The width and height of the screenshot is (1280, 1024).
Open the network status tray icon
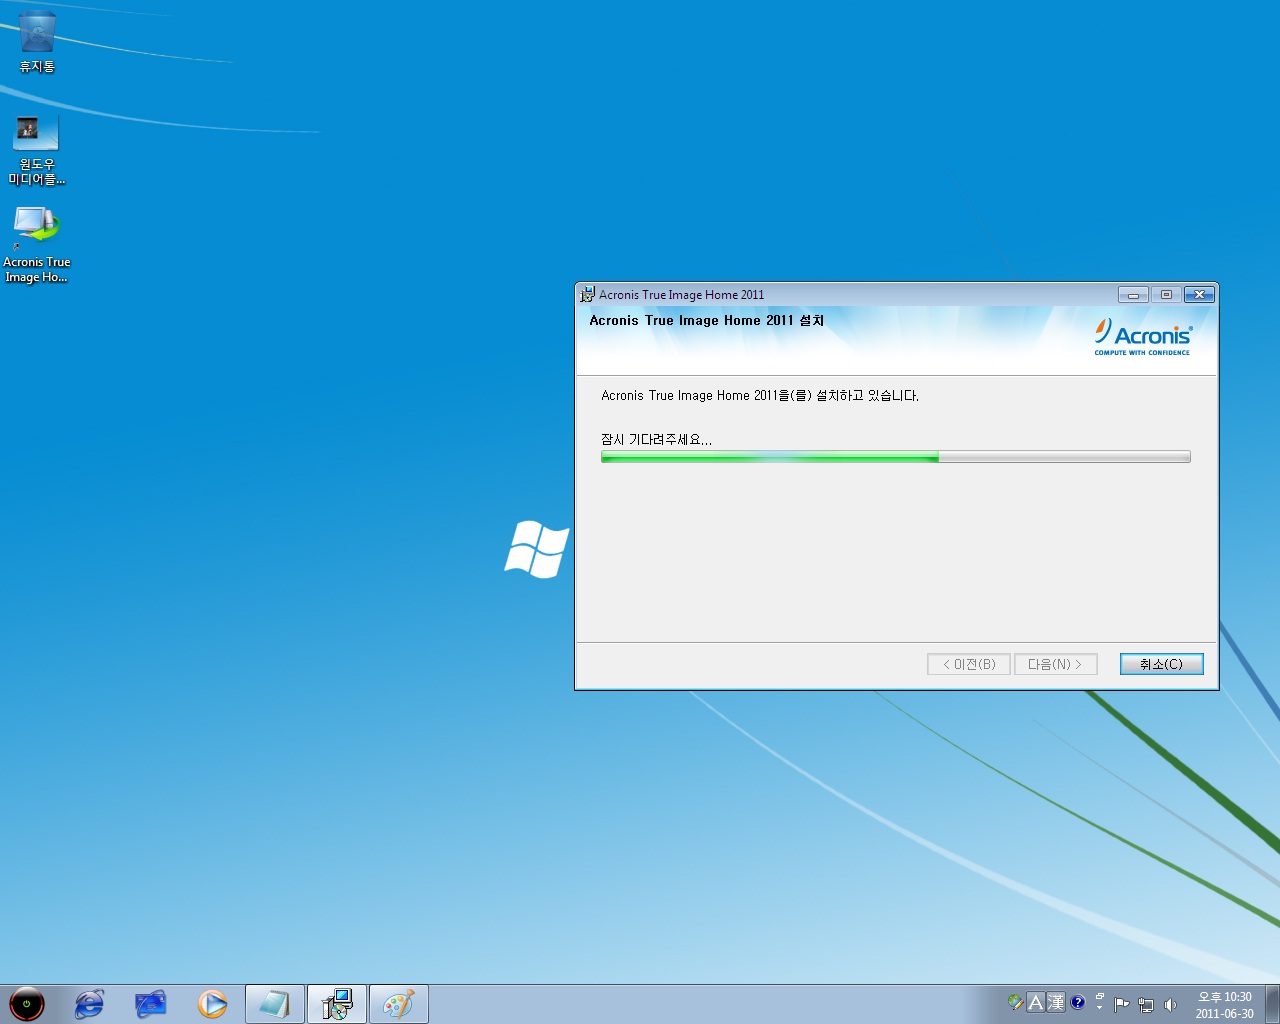[1146, 1004]
